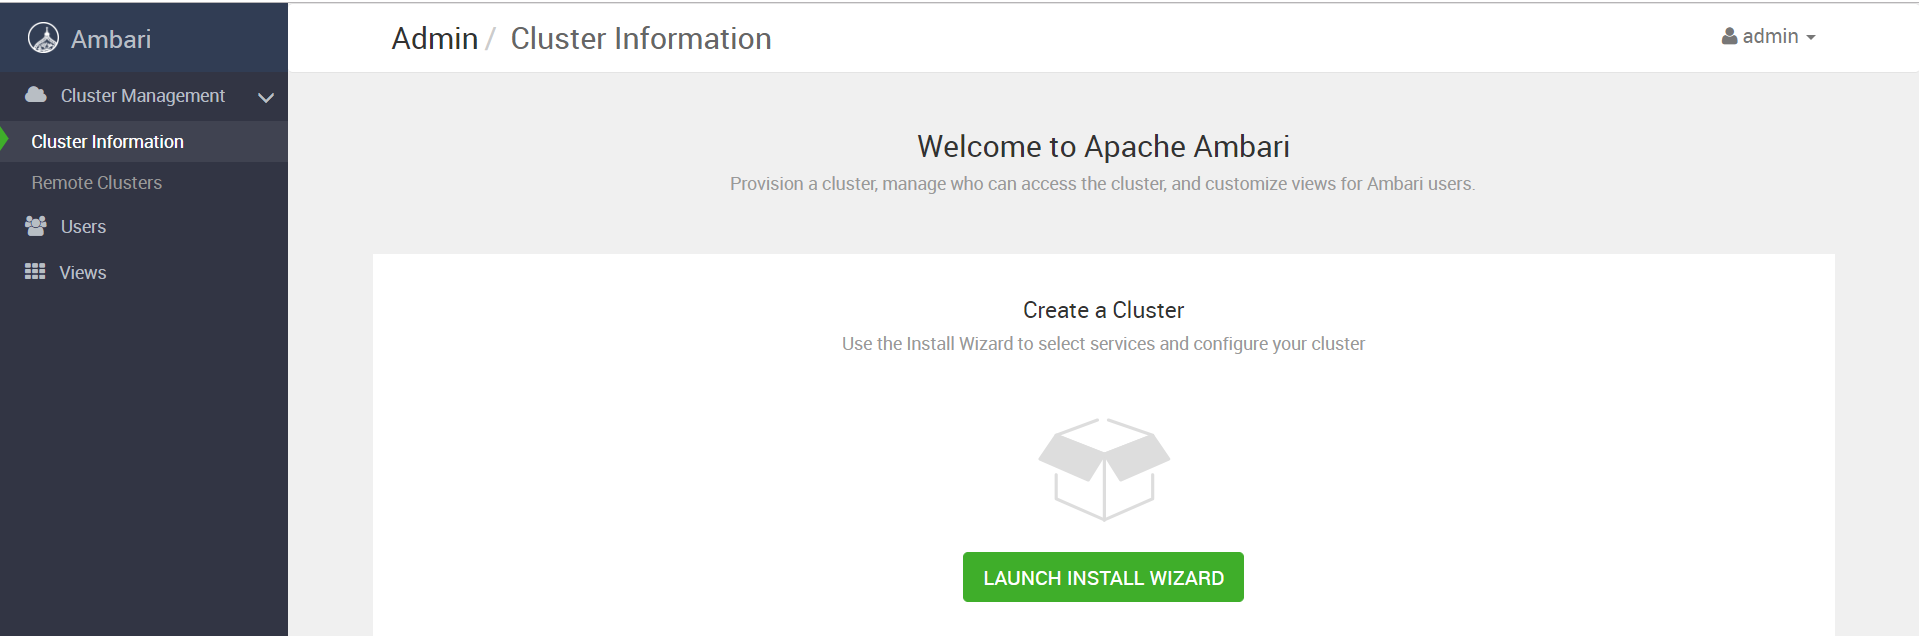Go to the Users section label
The image size is (1919, 636).
83,227
